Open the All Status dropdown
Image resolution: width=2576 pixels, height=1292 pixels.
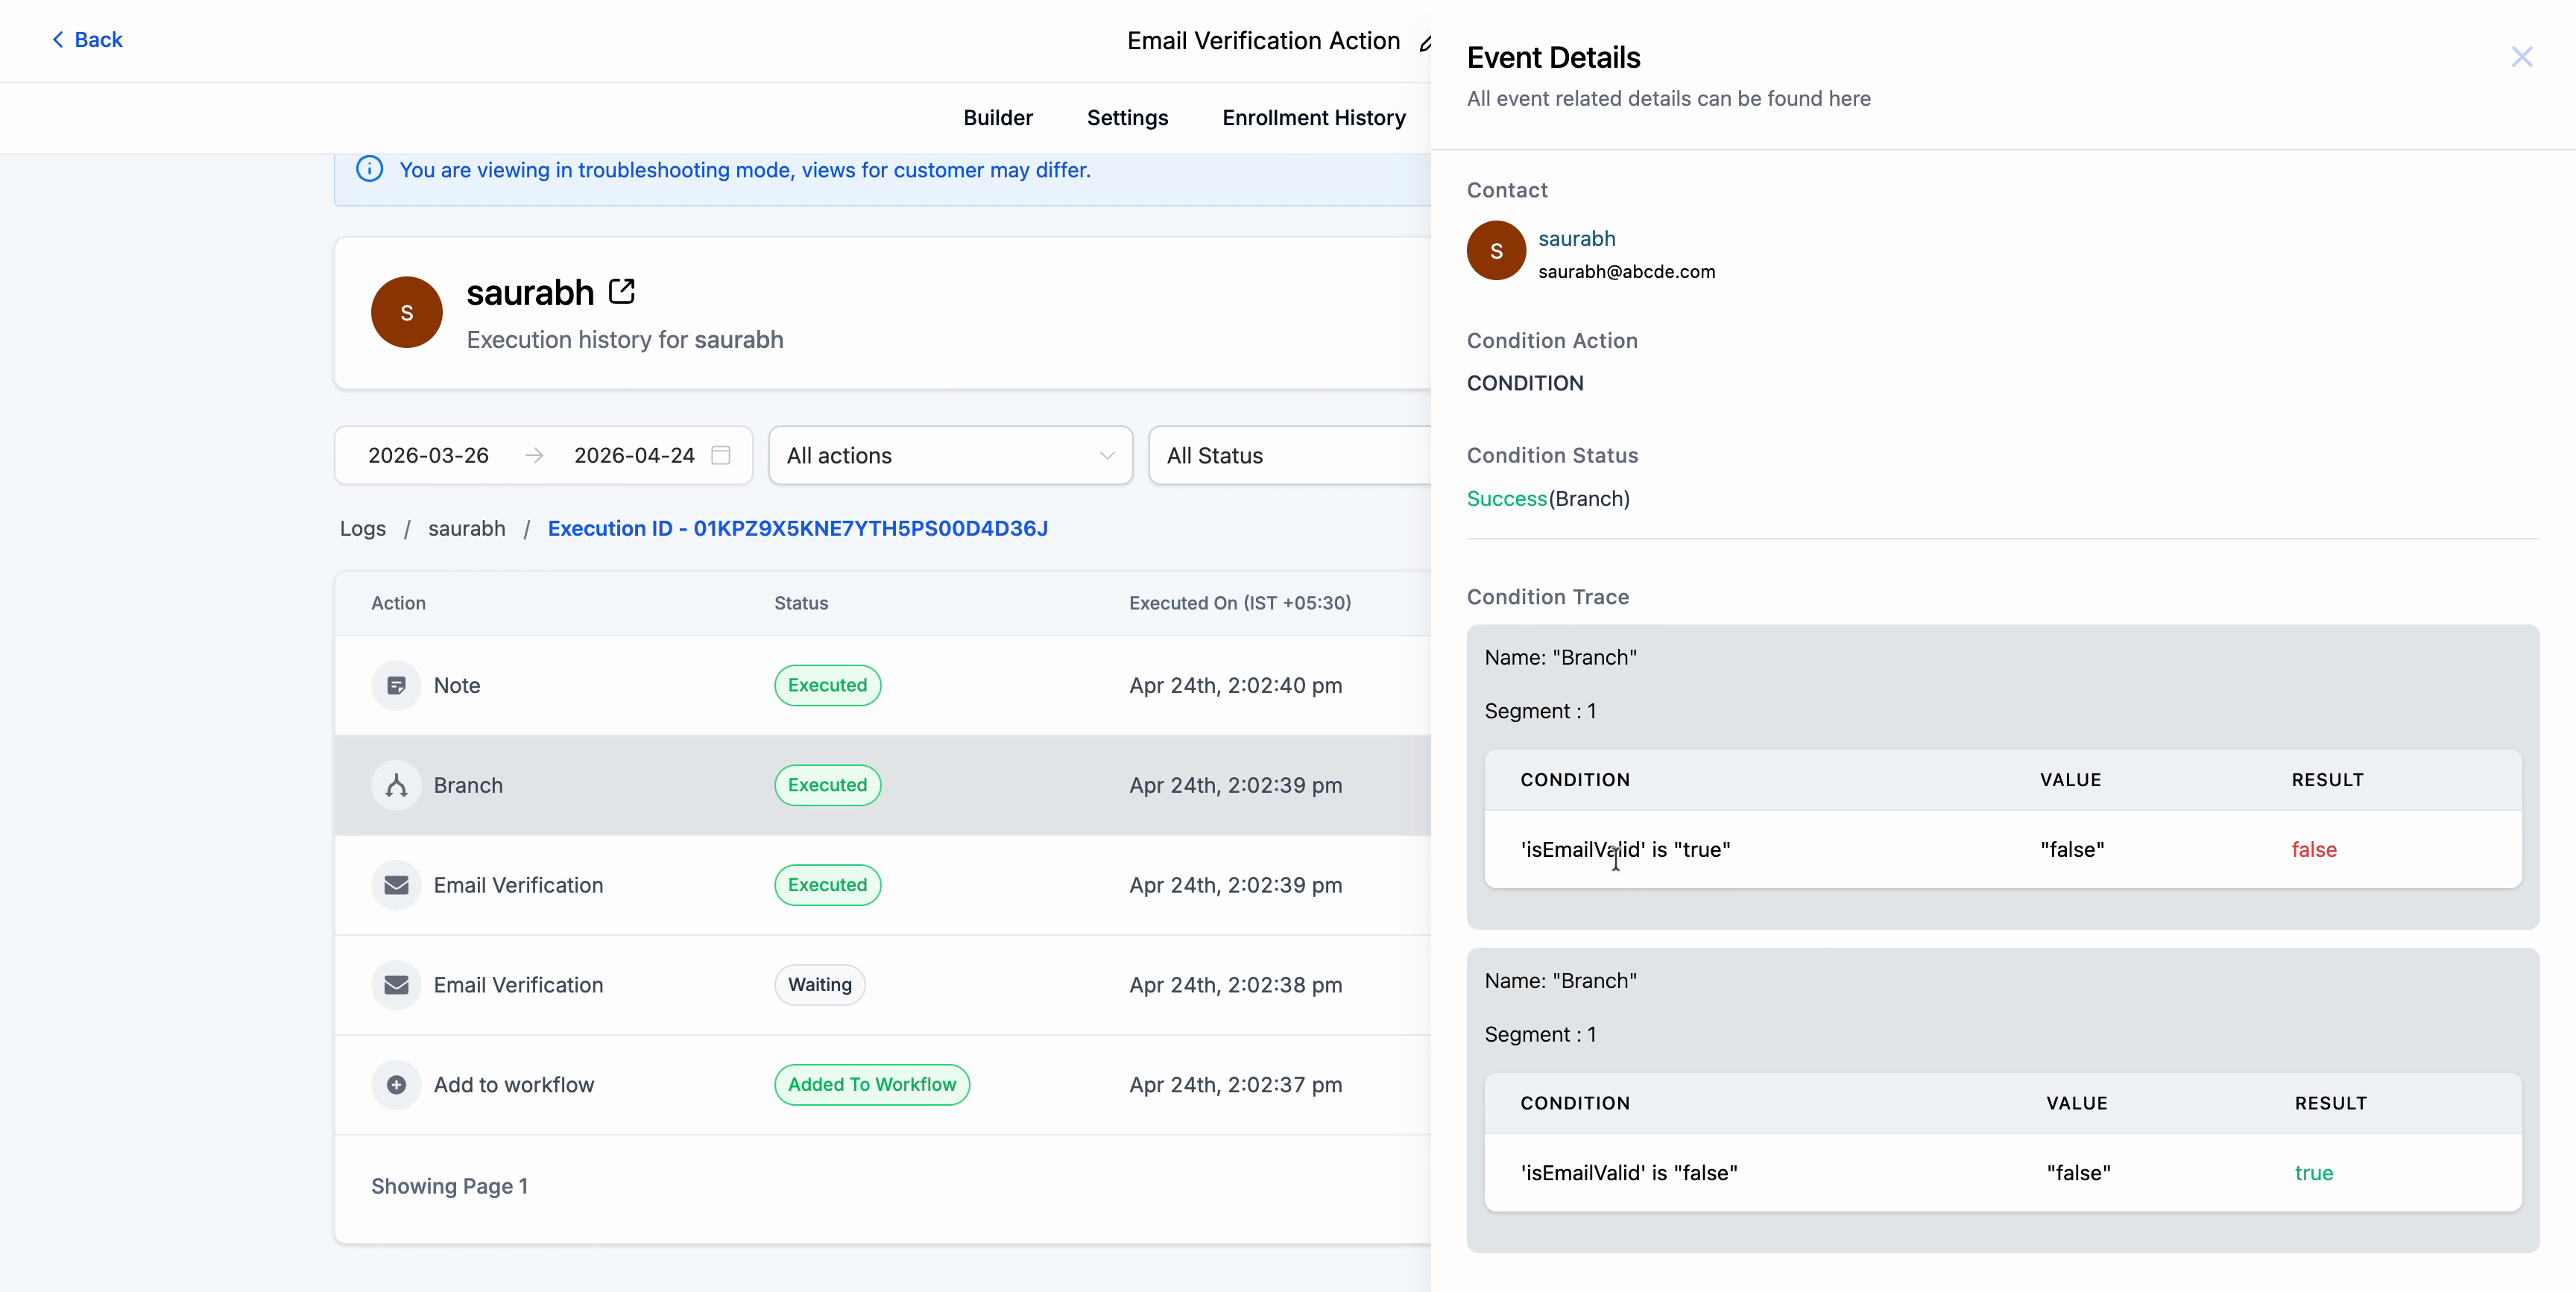1290,455
